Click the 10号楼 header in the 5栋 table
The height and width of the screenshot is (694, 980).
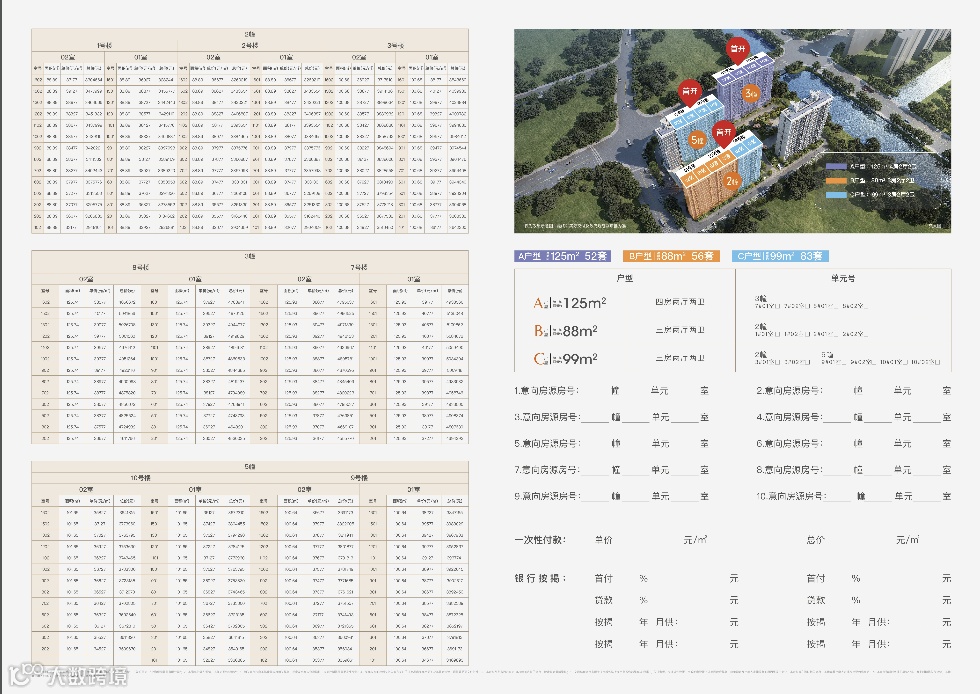[140, 478]
